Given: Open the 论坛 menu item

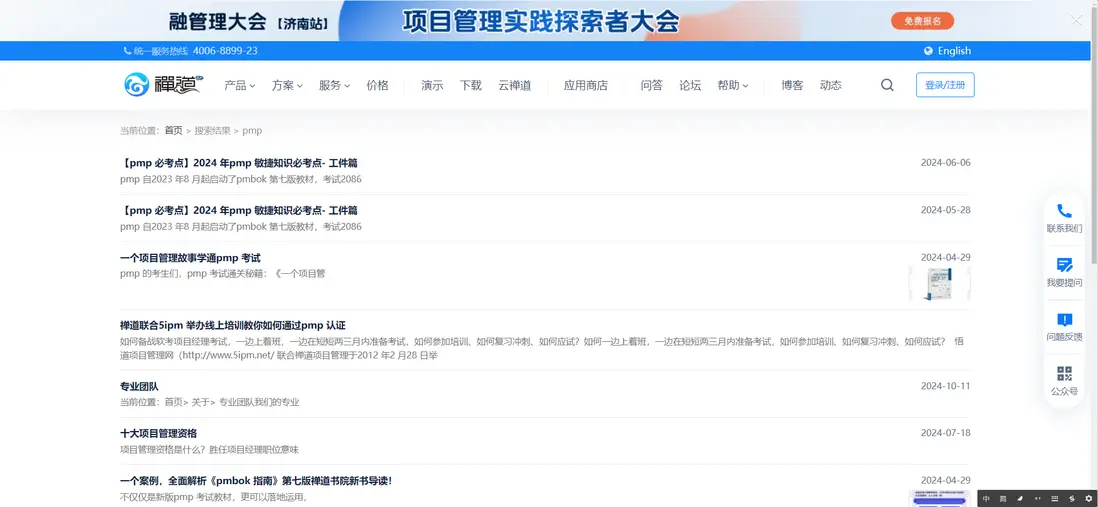Looking at the screenshot, I should tap(690, 85).
